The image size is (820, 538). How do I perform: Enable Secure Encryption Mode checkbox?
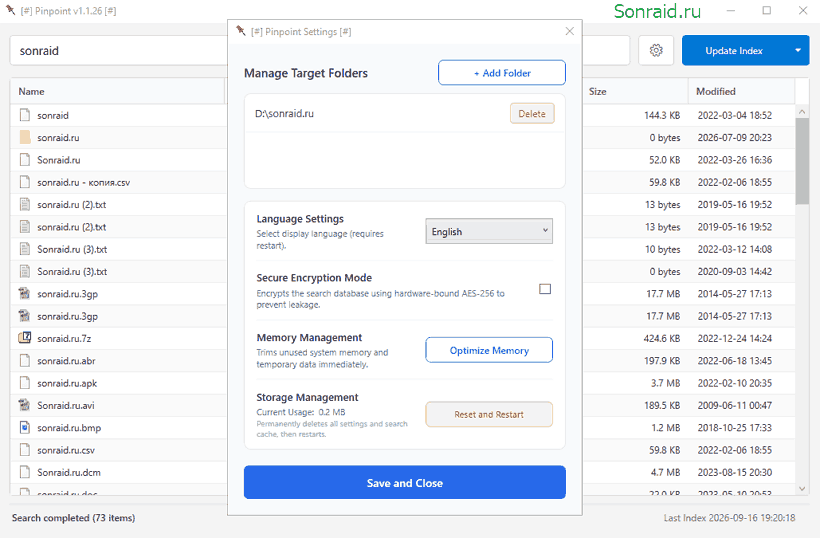pos(545,289)
